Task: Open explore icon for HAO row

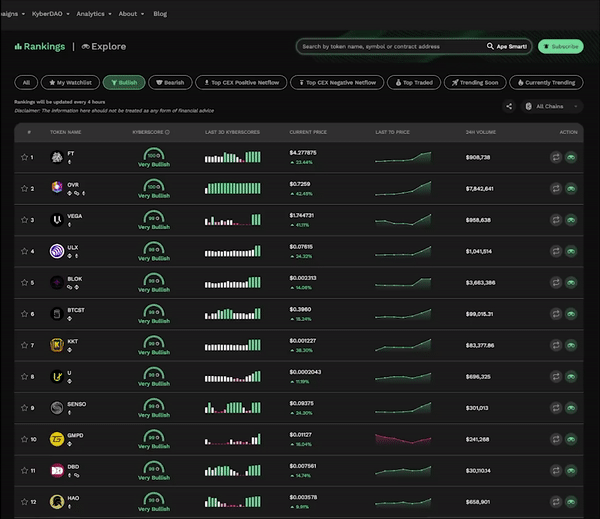Action: pos(571,502)
